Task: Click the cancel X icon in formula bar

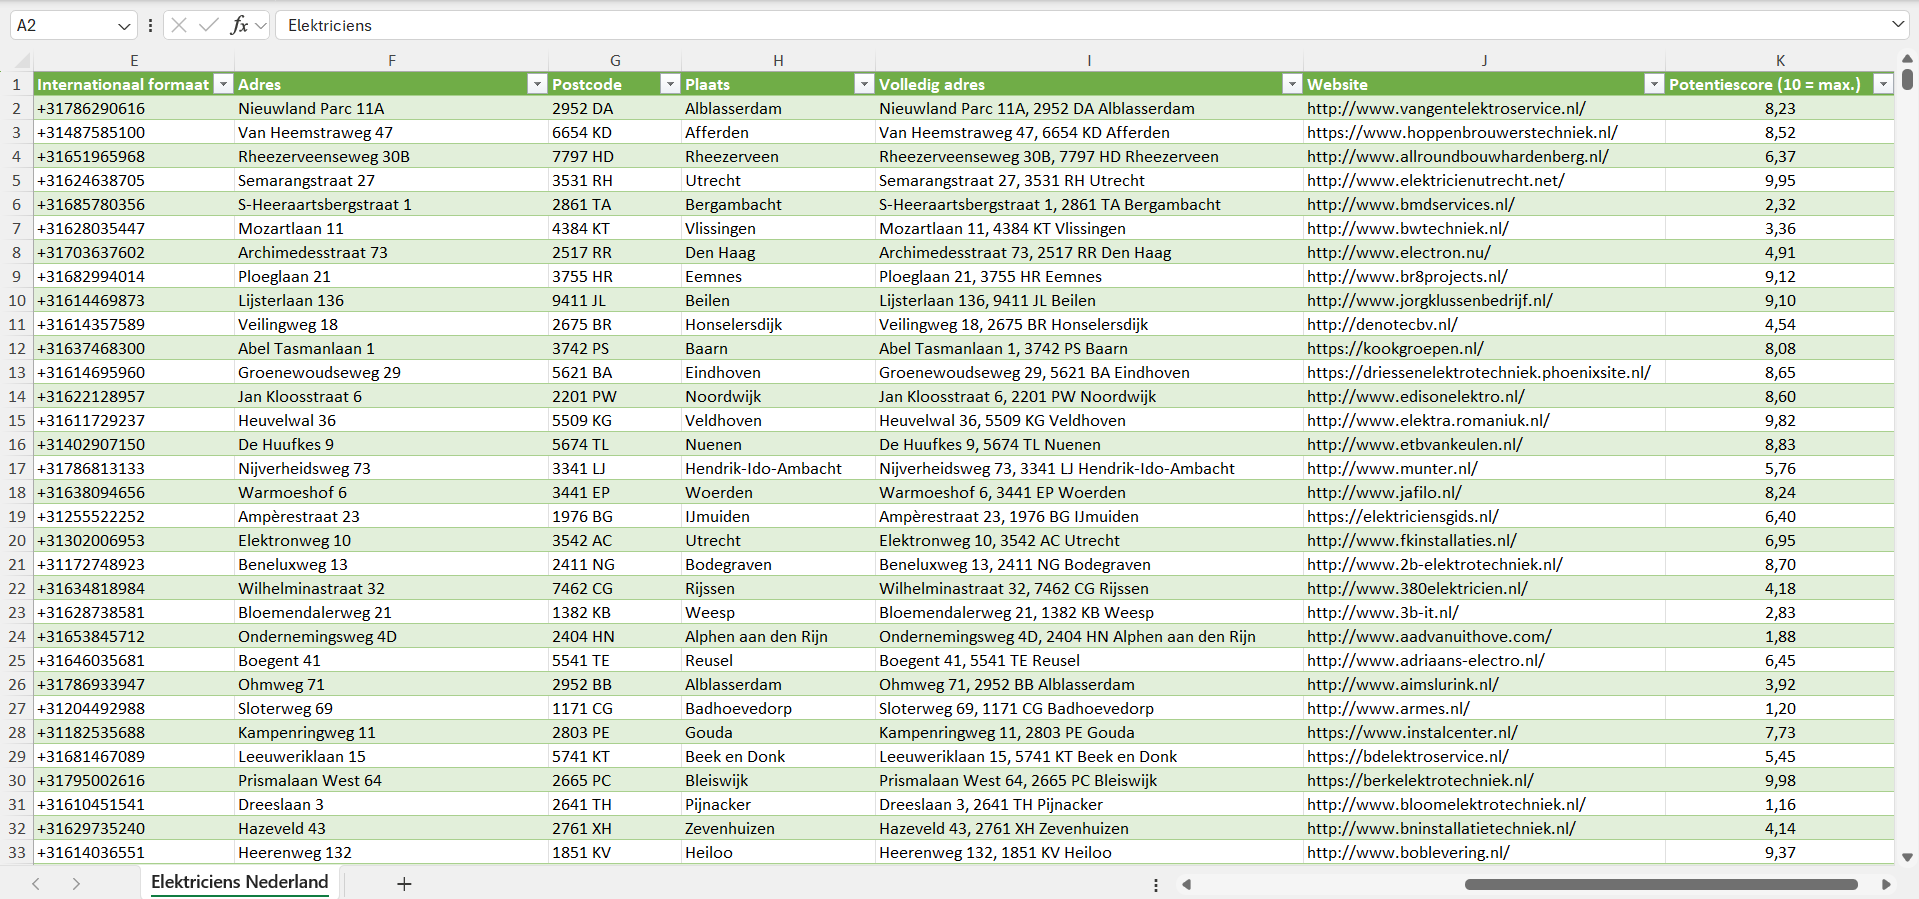Action: pos(179,25)
